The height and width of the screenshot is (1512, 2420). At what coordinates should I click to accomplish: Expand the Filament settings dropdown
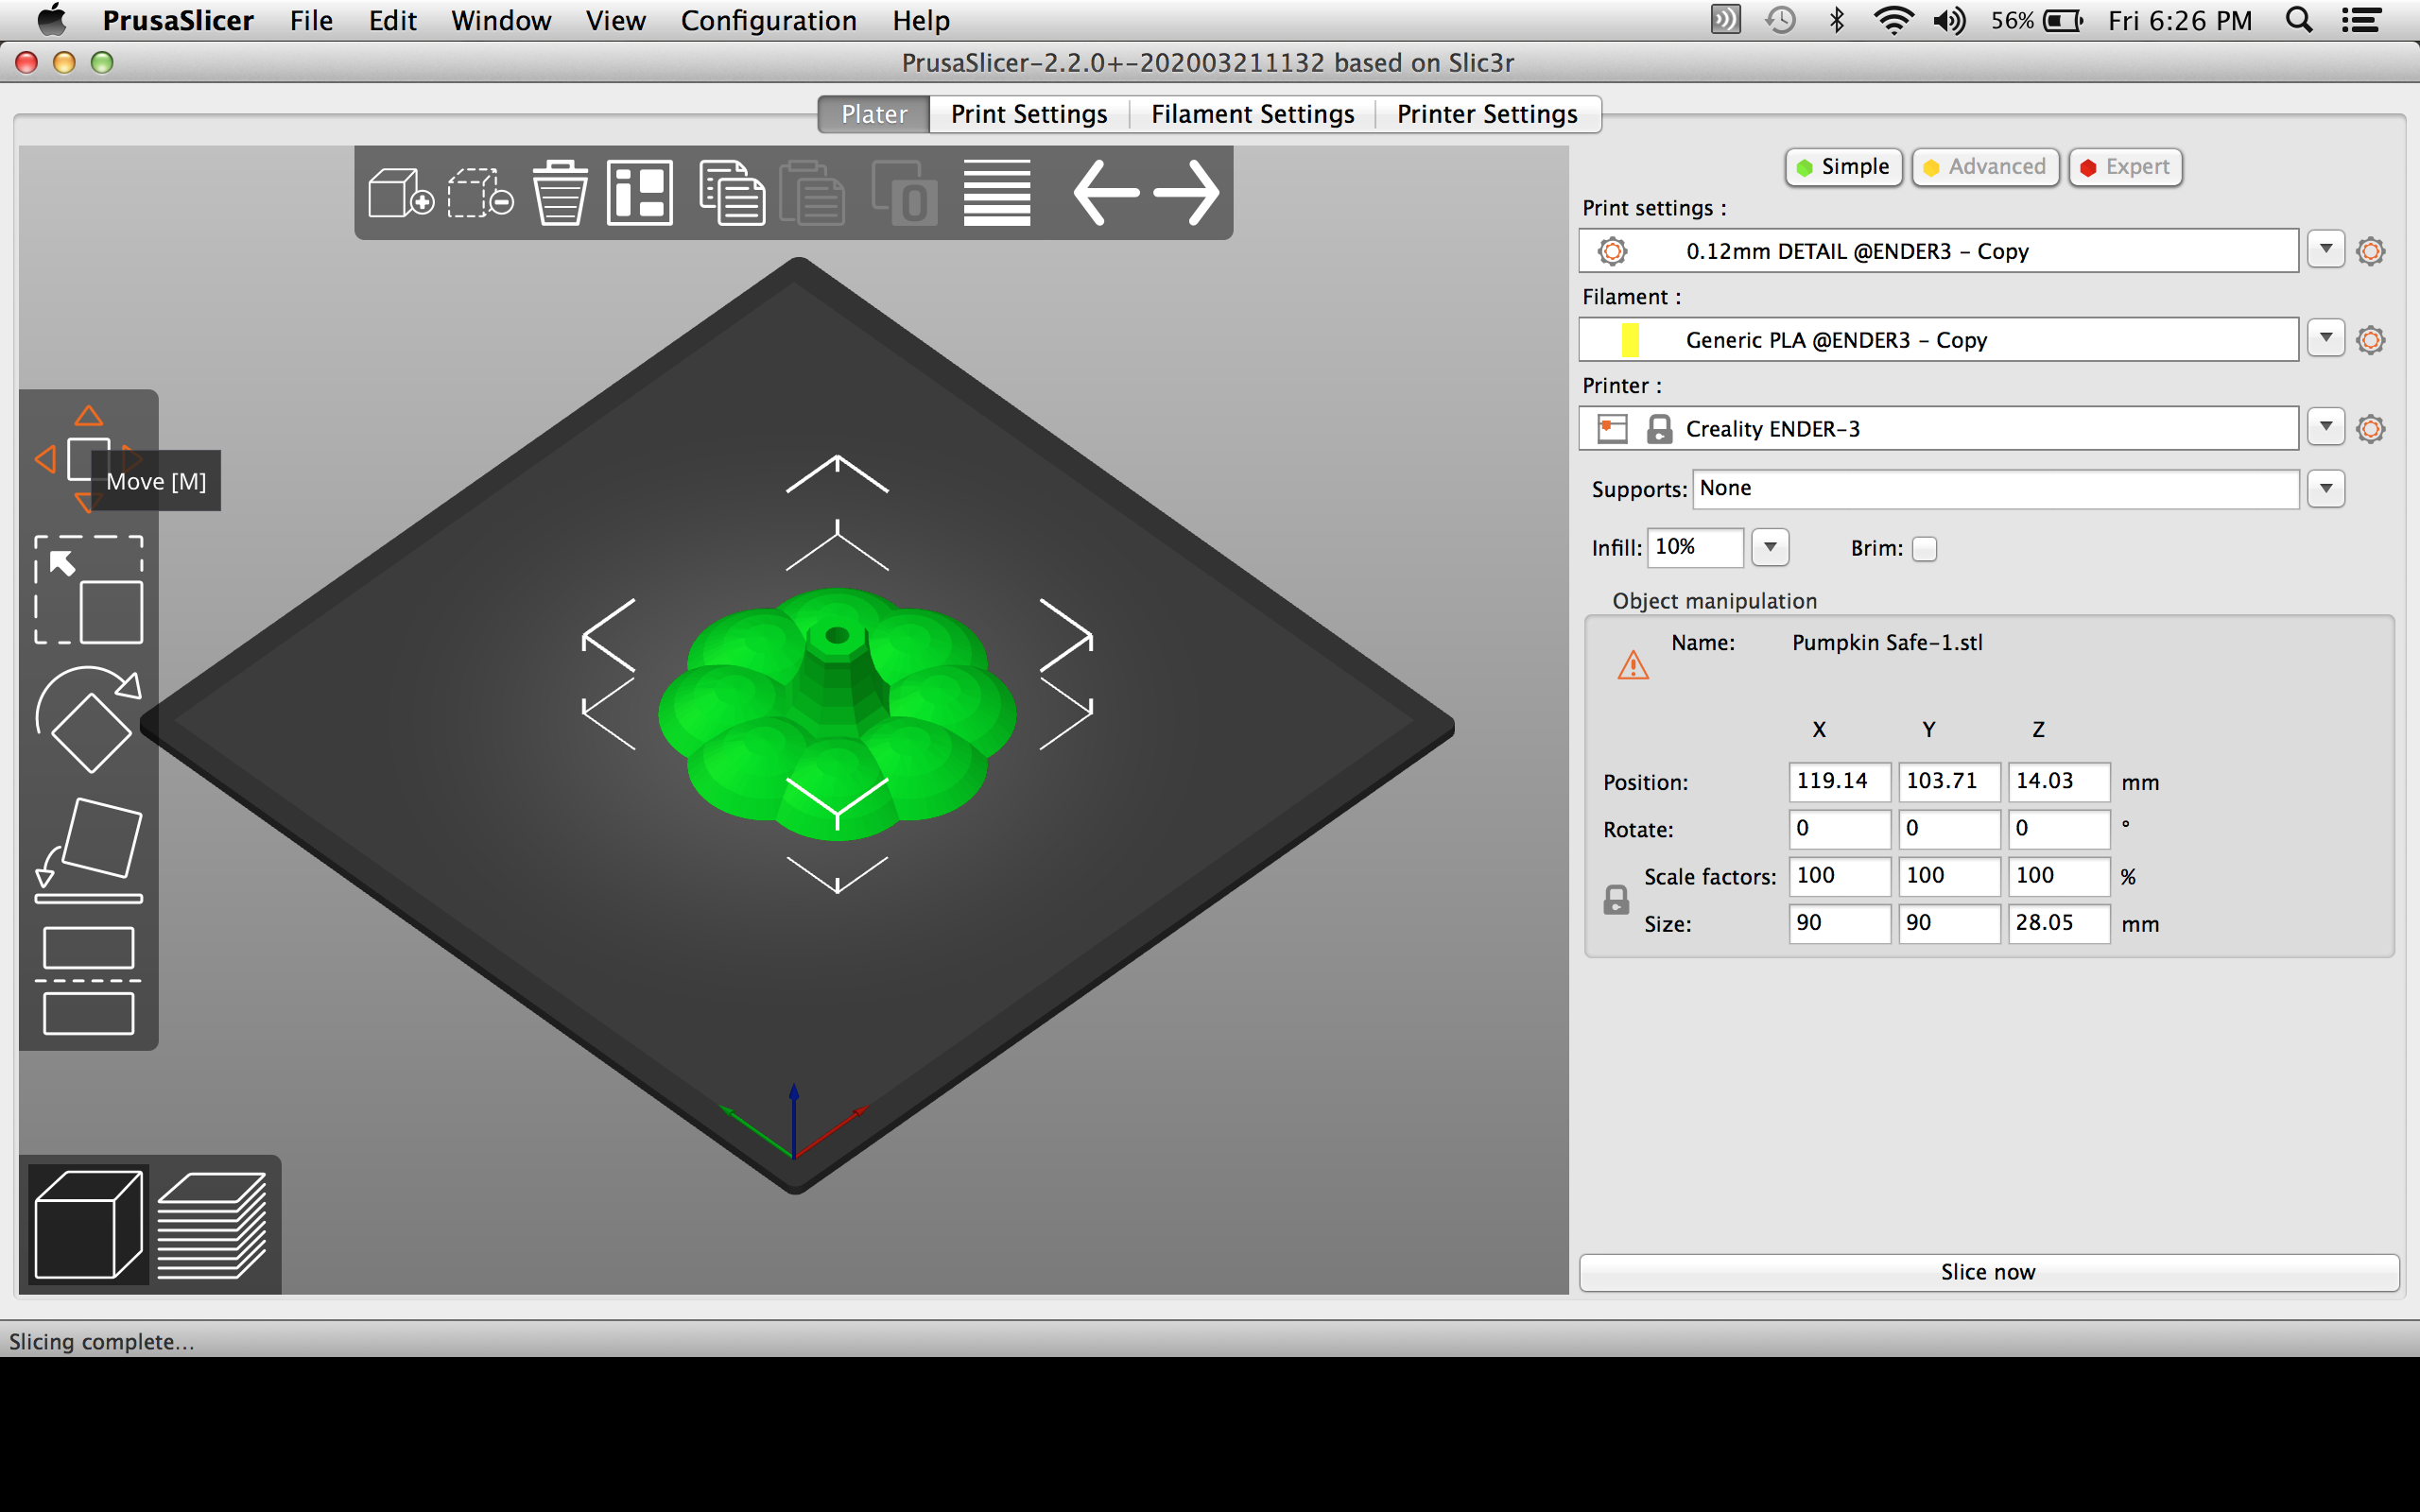coord(2331,338)
